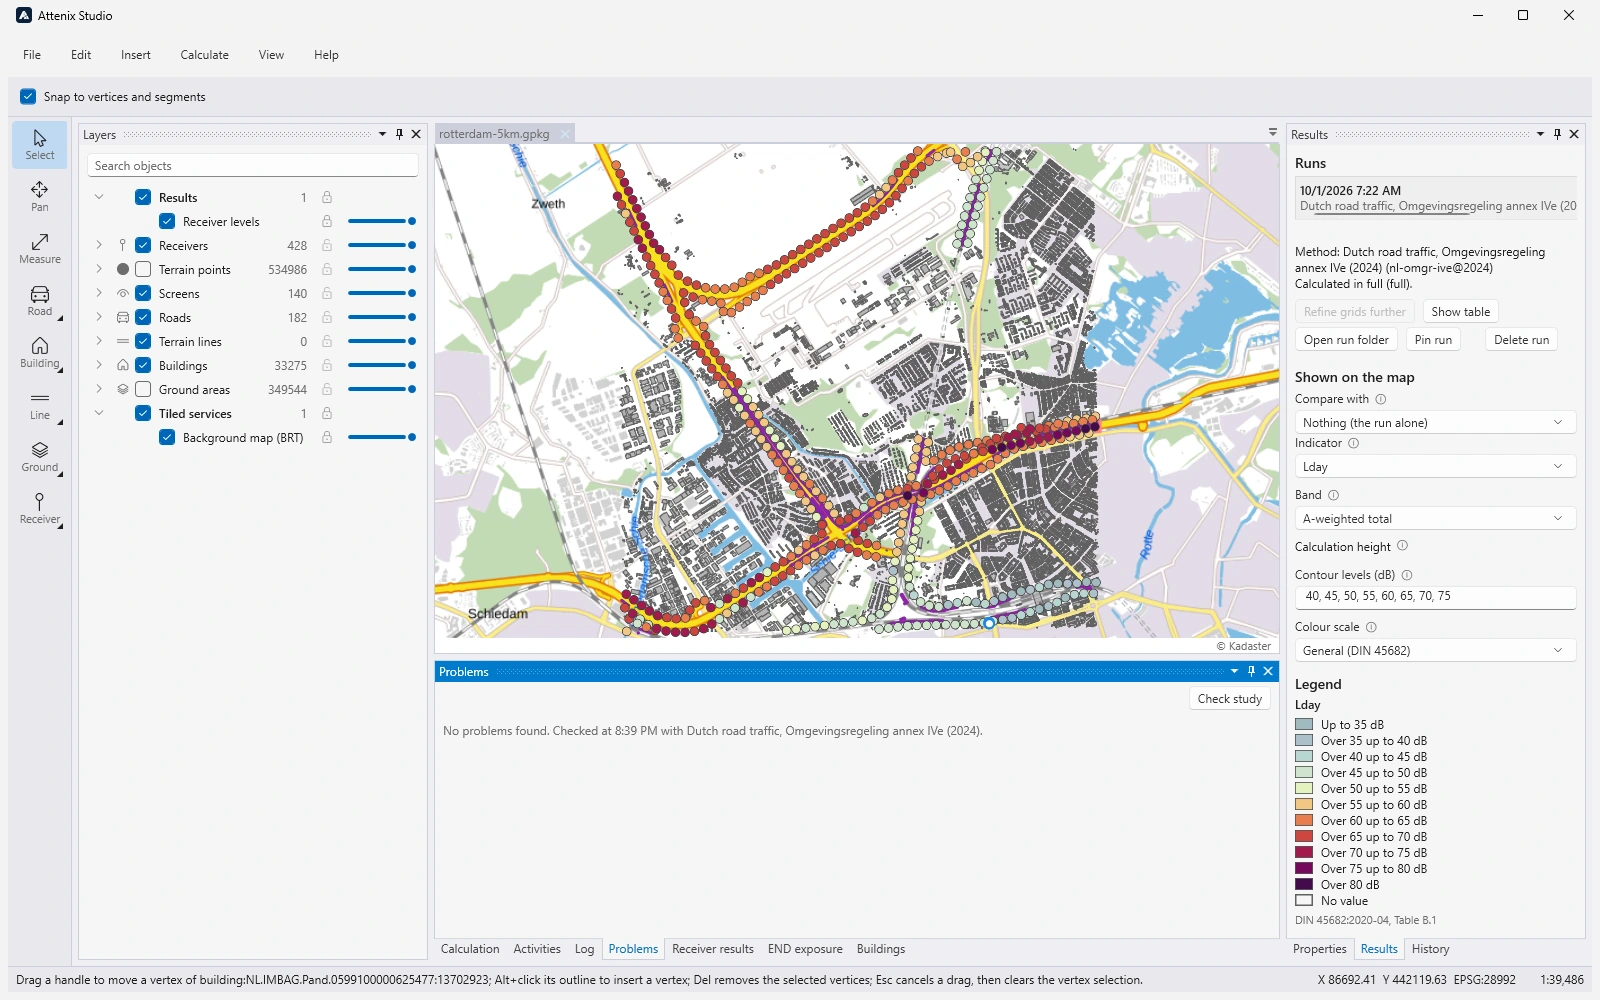Disable Snap to vertices and segments
The image size is (1600, 1000).
coord(28,97)
